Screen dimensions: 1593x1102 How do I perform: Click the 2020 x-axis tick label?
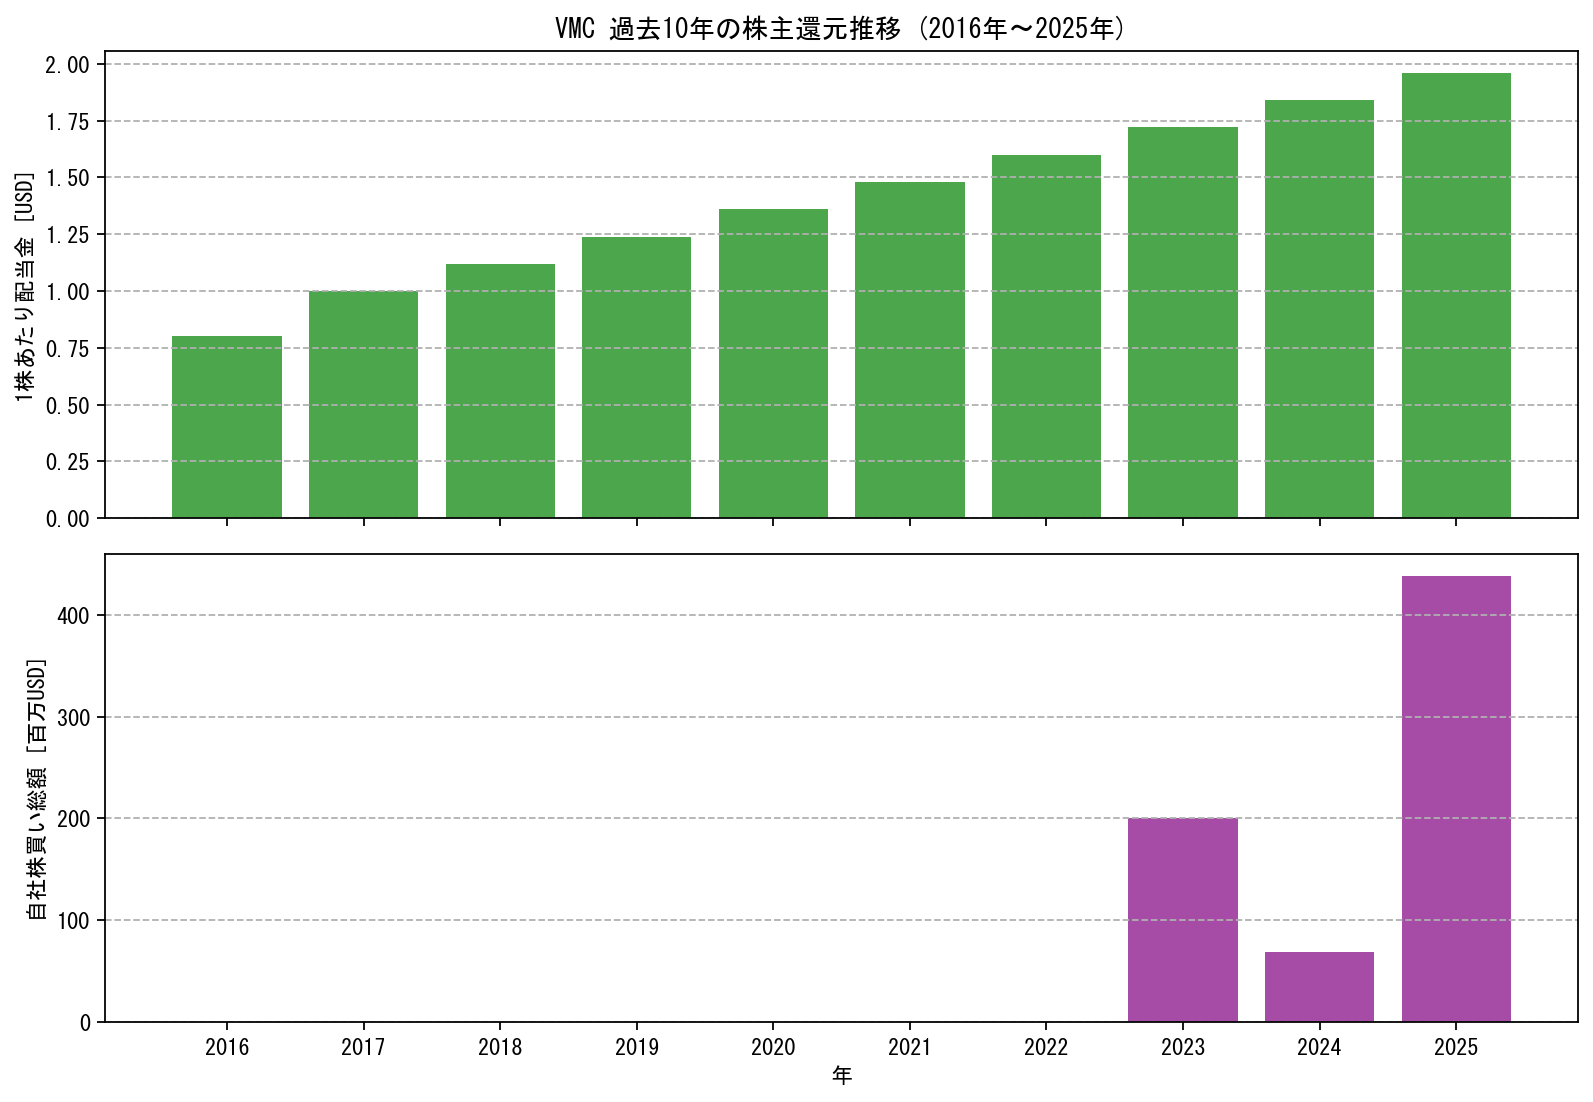[x=773, y=1047]
